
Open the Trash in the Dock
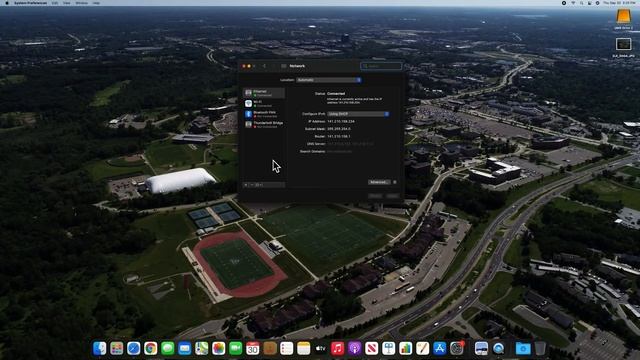click(540, 348)
